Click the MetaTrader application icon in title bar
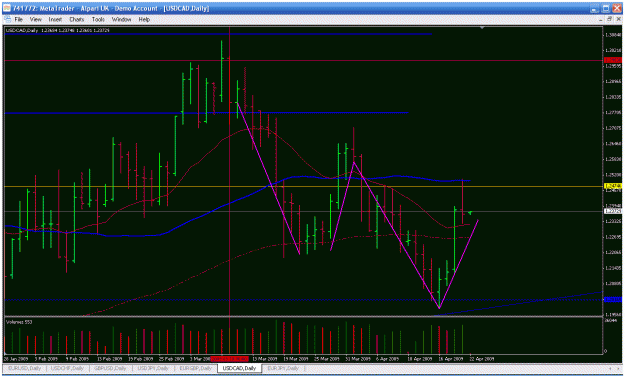The image size is (625, 376). click(7, 8)
